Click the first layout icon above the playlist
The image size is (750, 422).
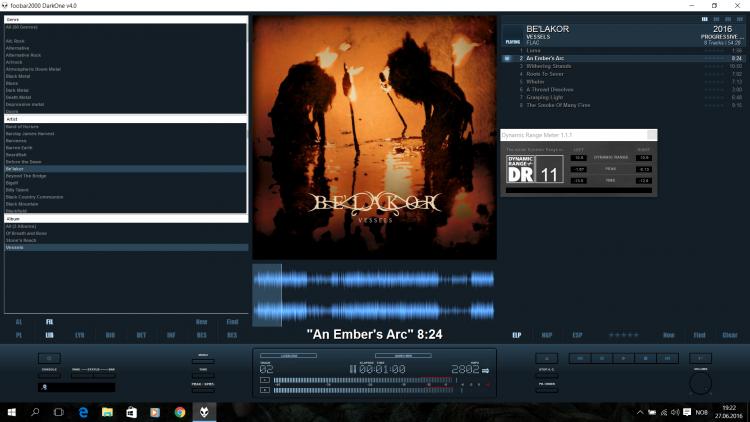click(x=705, y=19)
